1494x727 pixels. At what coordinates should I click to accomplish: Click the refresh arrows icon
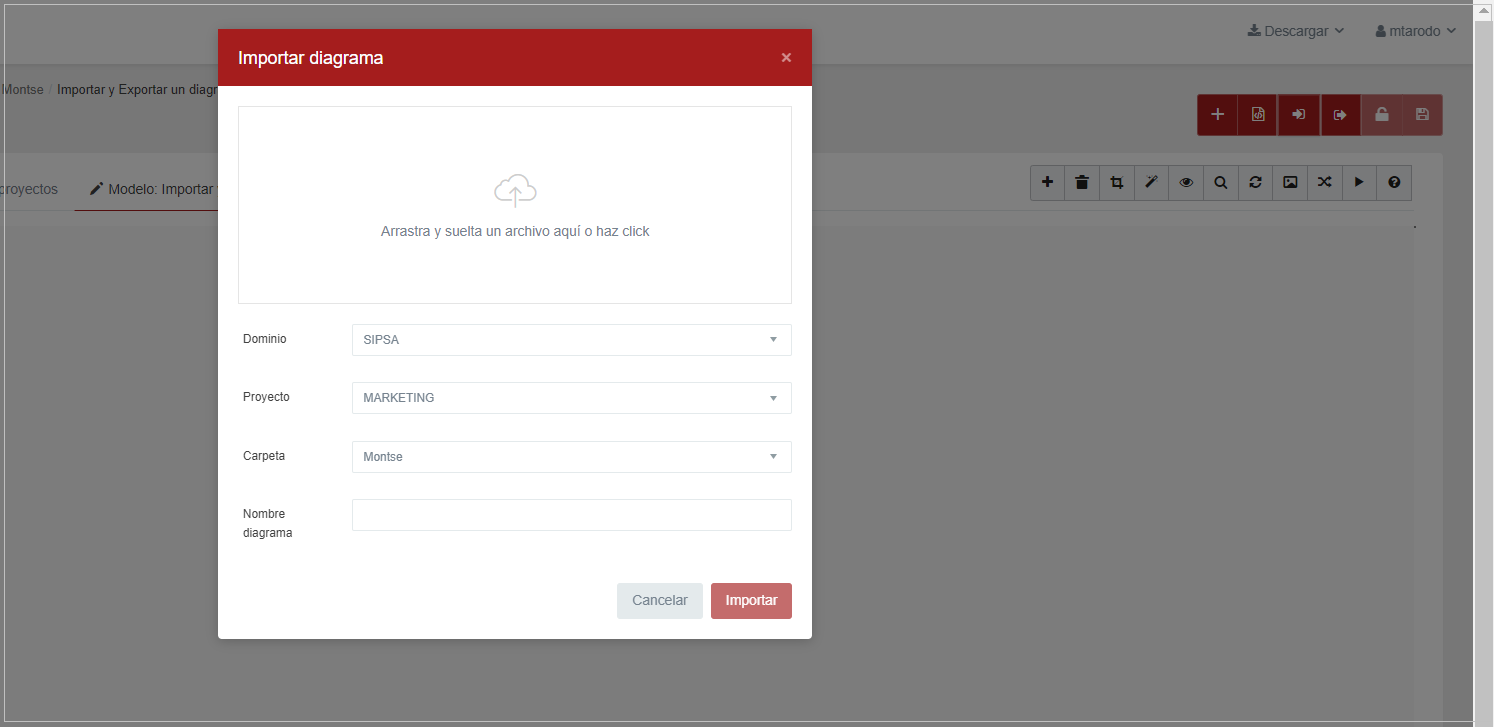click(x=1255, y=182)
